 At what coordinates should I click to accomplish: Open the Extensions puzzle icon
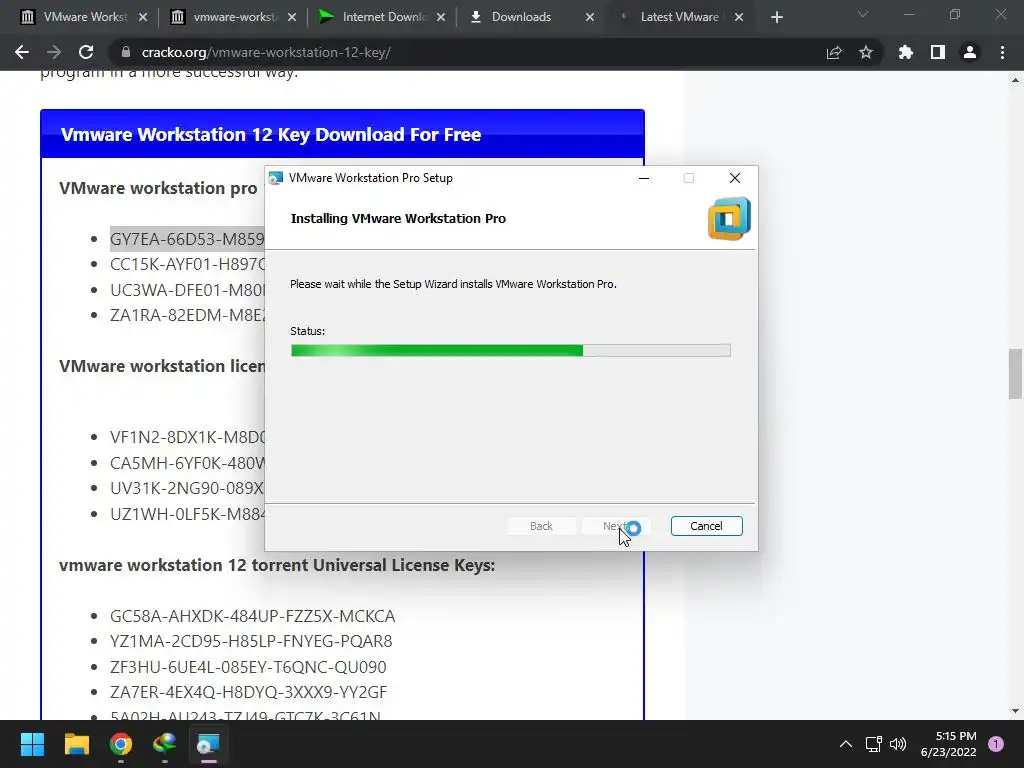point(905,52)
